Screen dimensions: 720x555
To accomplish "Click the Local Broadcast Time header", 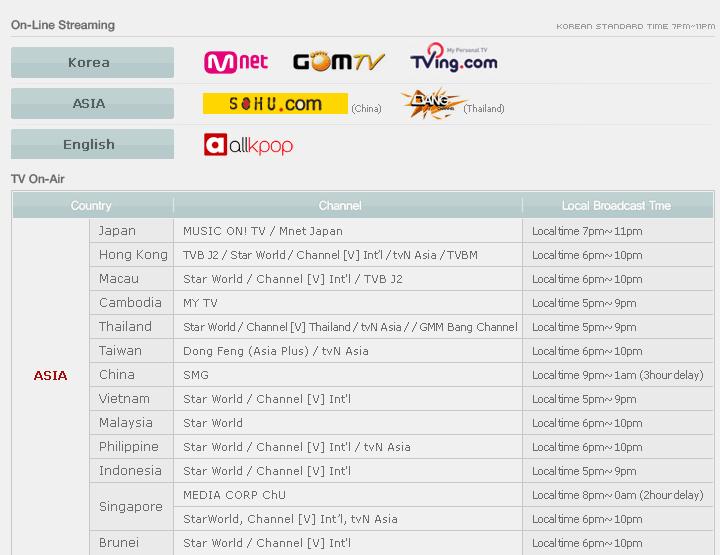I will 616,206.
